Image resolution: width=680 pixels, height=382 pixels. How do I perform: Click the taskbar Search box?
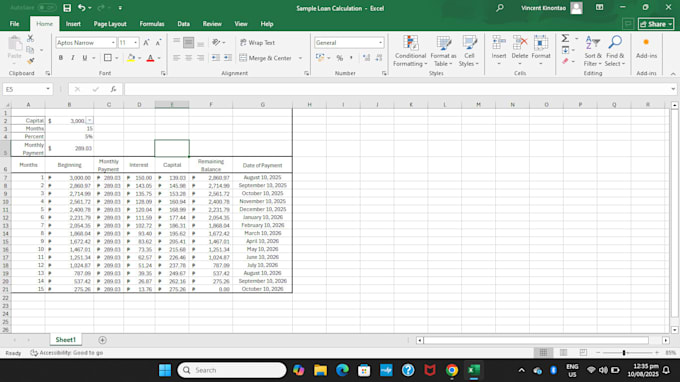(232, 370)
